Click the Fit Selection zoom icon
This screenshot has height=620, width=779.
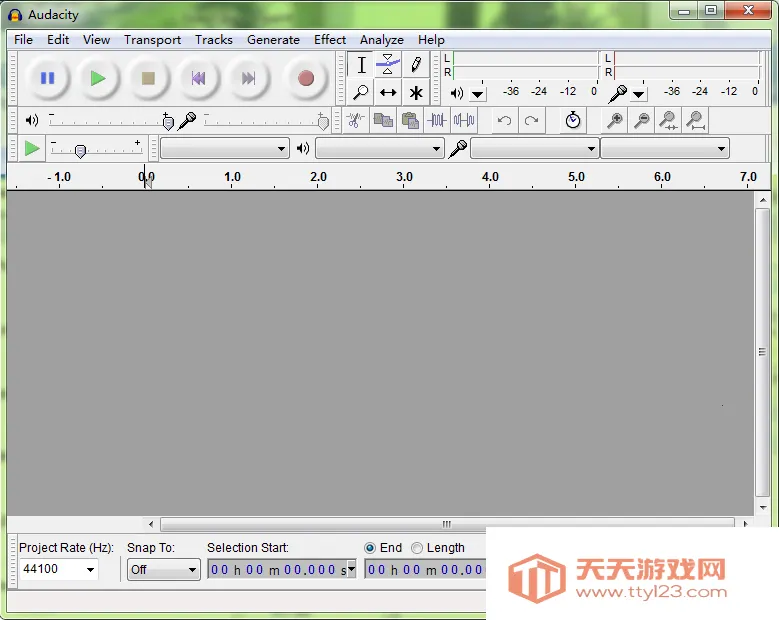(668, 120)
